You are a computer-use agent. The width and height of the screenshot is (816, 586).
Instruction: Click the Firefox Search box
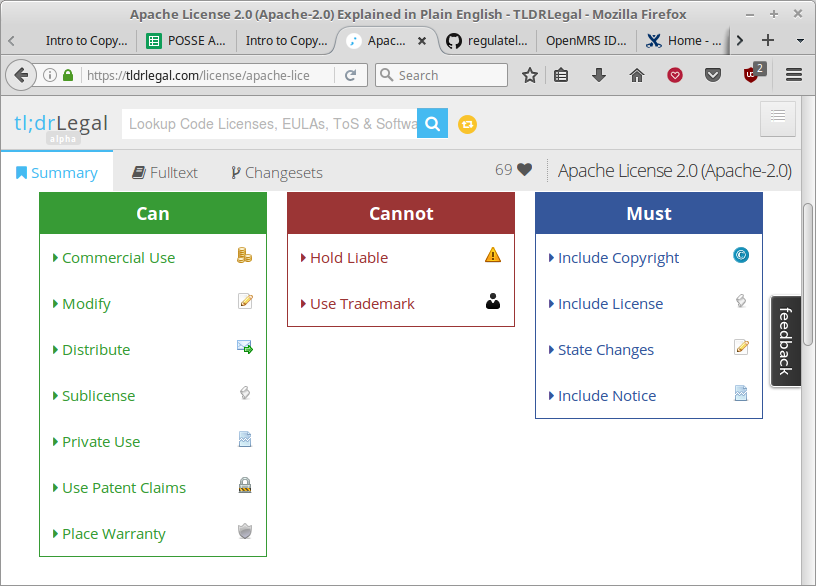[441, 75]
